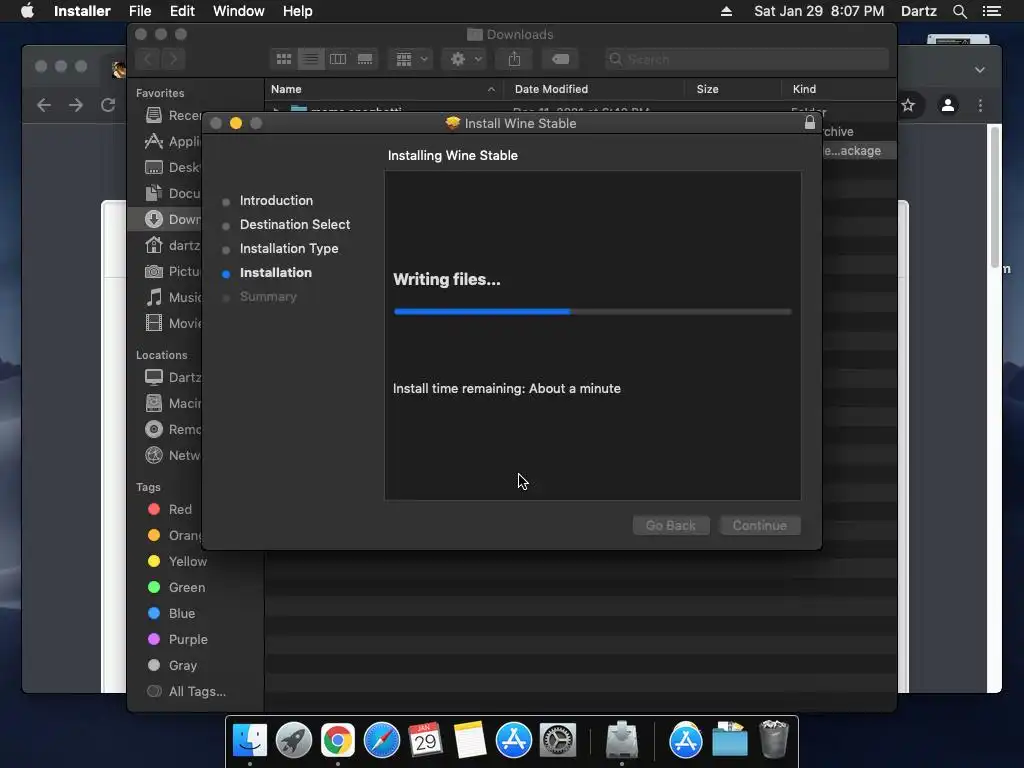The image size is (1024, 768).
Task: Open System Preferences from the Dock
Action: click(558, 741)
